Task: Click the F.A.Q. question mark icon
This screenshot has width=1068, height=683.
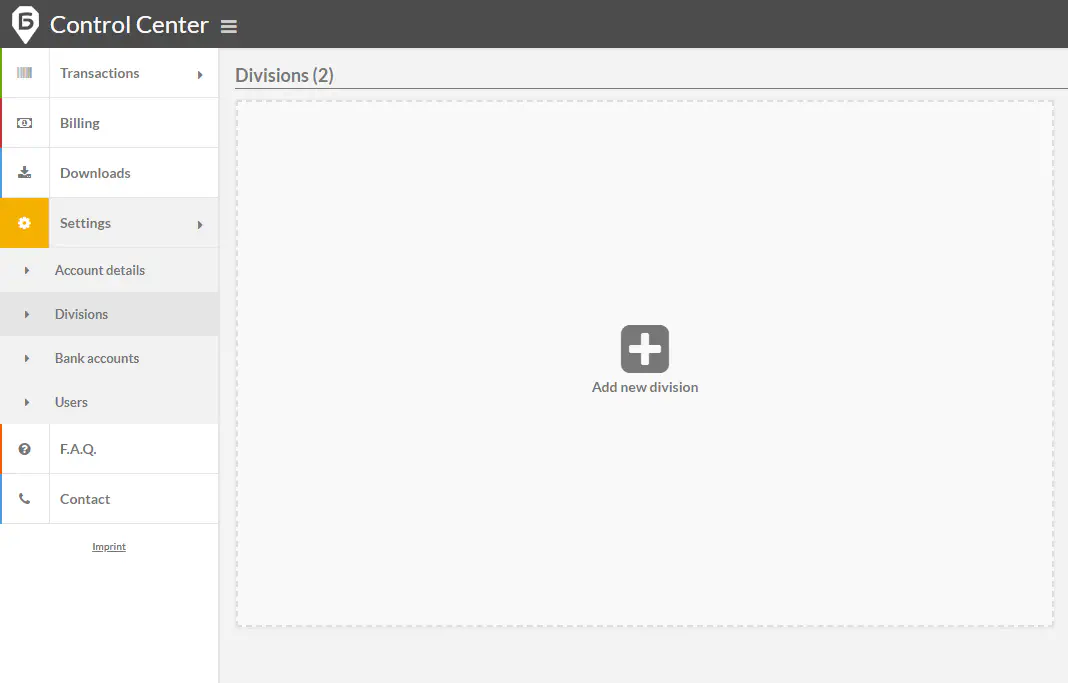Action: [x=25, y=449]
